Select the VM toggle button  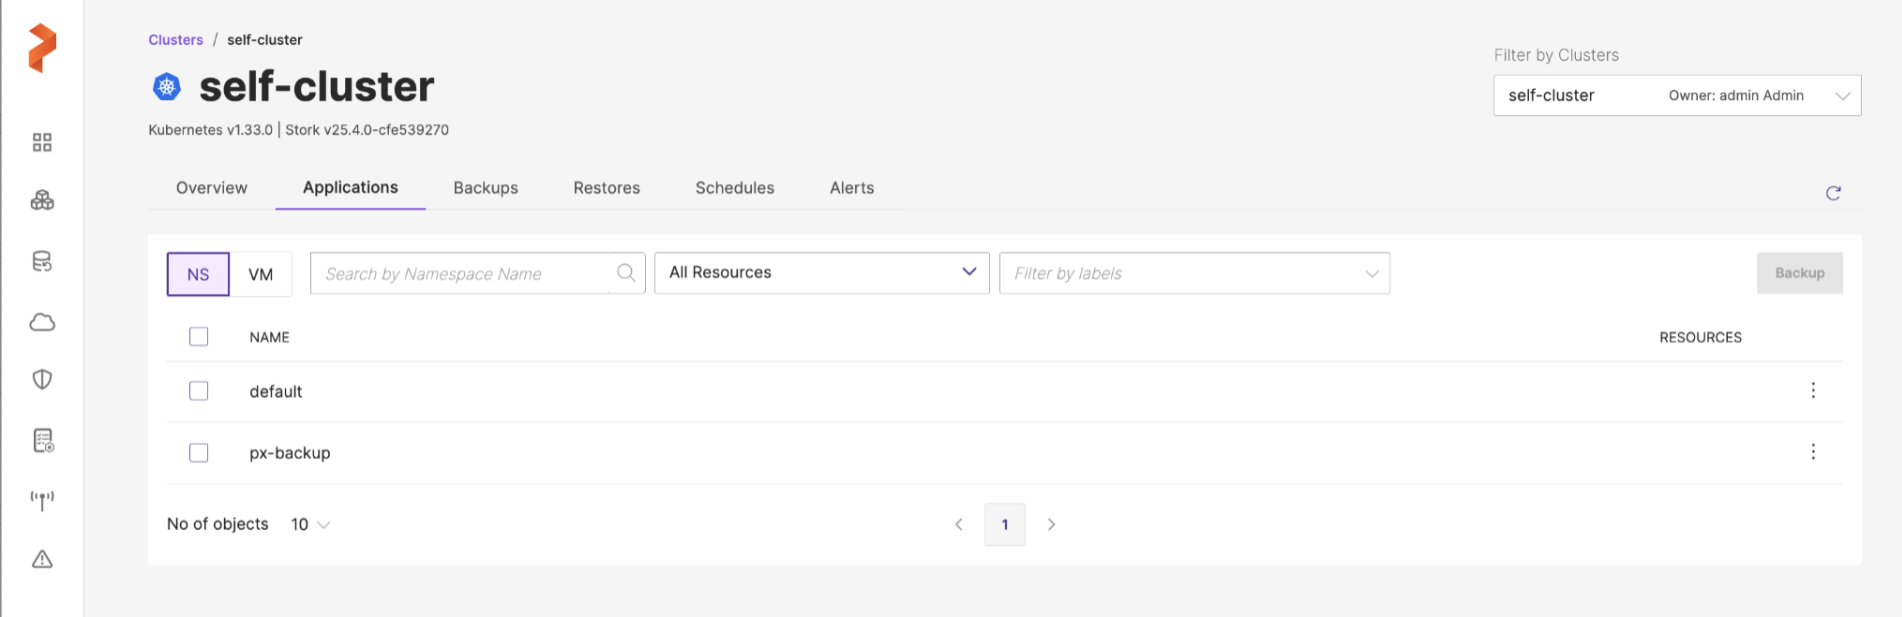260,275
